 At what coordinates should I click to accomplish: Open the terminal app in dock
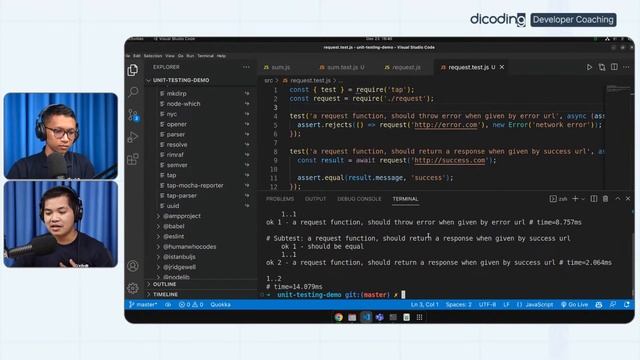click(x=393, y=317)
